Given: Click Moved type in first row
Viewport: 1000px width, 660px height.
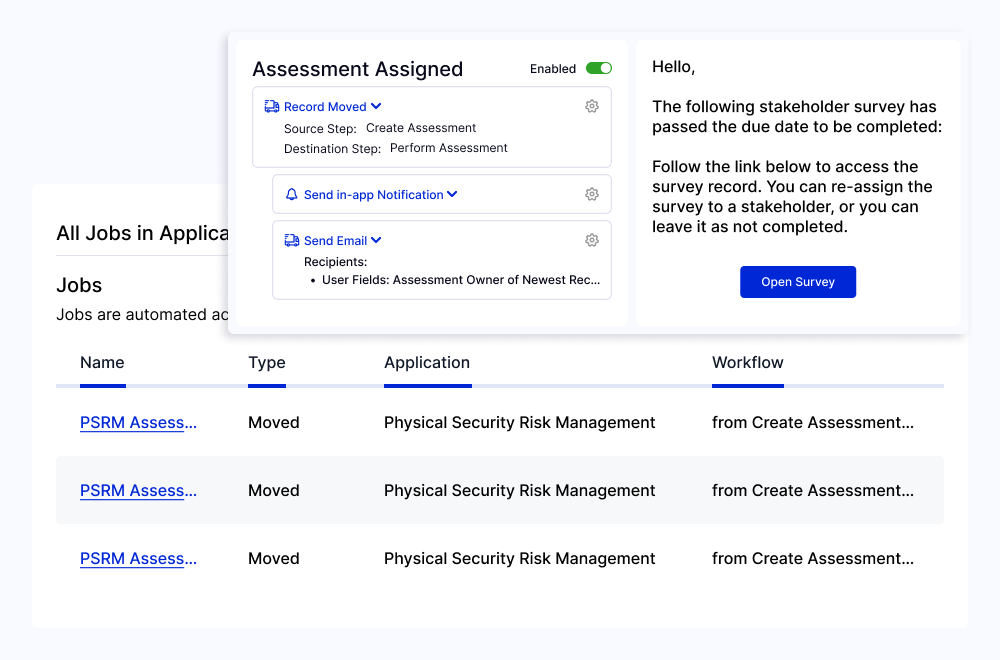Looking at the screenshot, I should tap(274, 422).
